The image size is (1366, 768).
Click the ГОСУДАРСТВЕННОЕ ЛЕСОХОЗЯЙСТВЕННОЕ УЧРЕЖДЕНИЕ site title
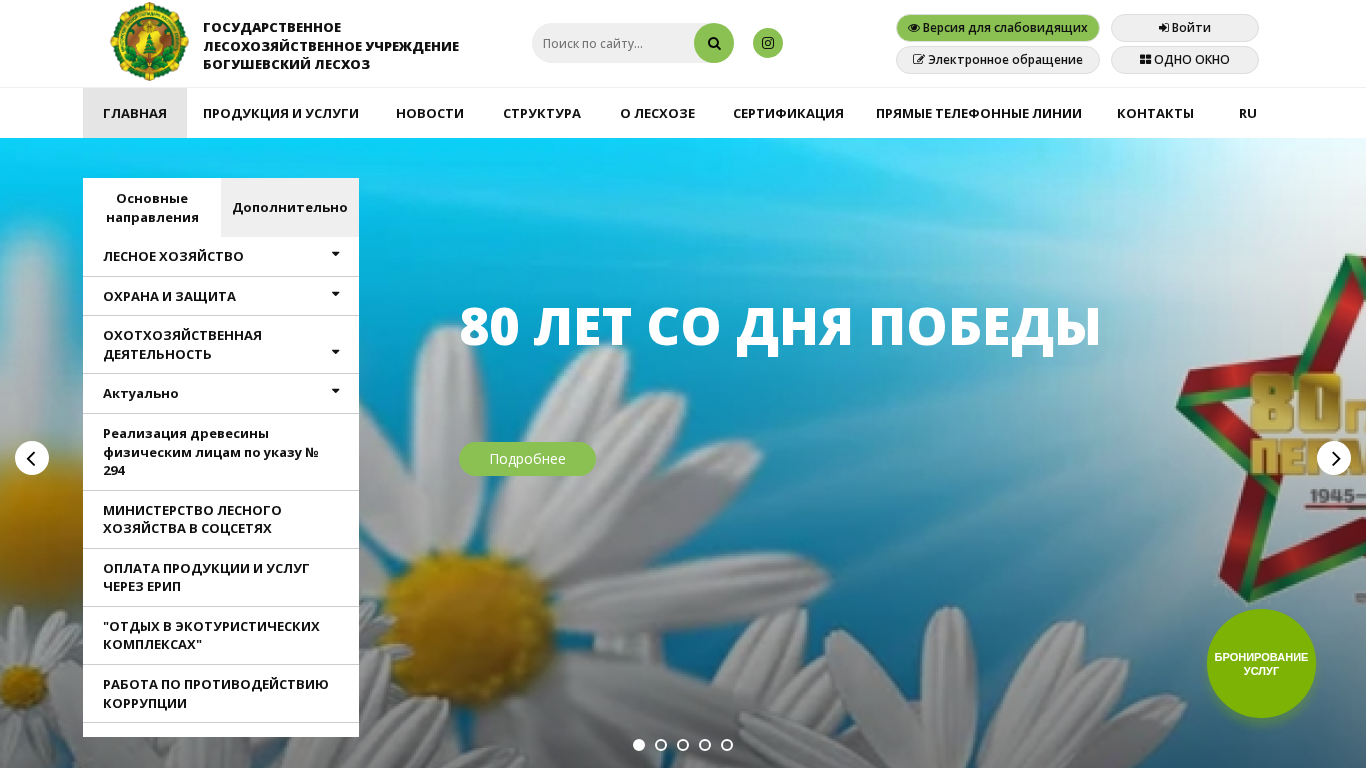click(x=331, y=46)
